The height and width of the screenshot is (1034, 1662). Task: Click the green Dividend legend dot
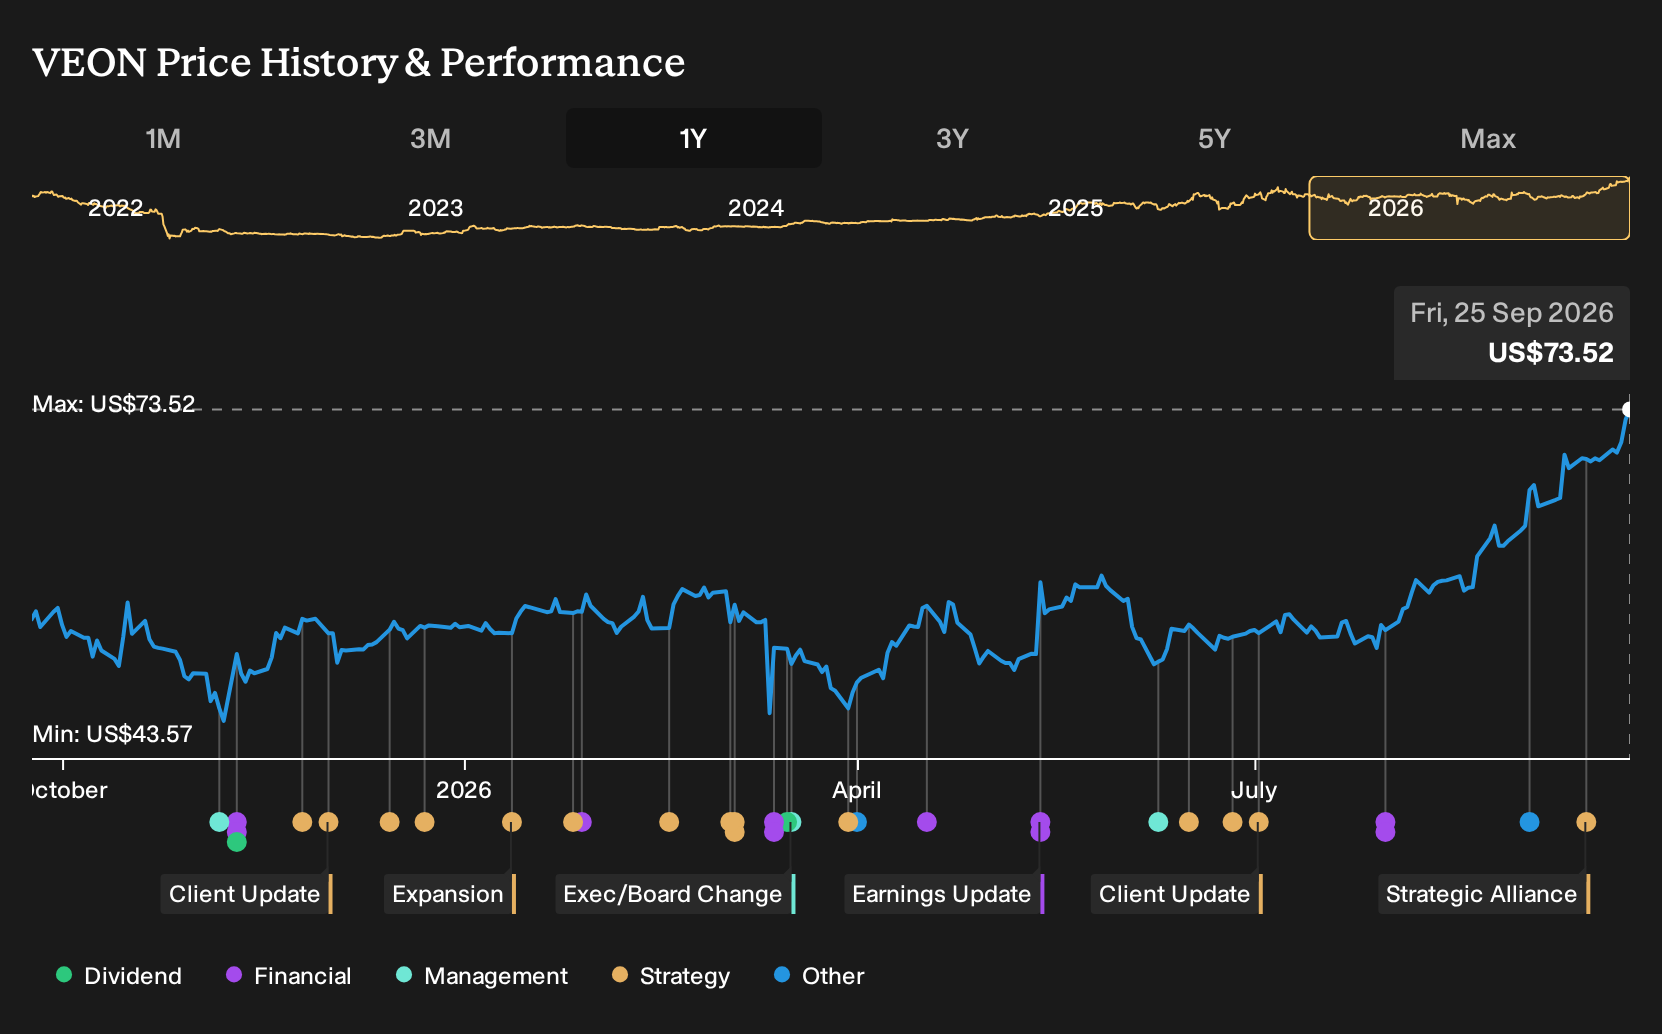click(x=64, y=974)
